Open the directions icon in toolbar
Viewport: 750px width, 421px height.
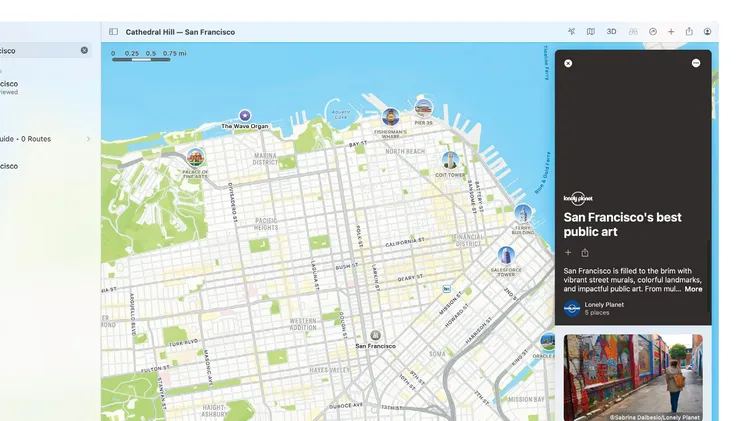653,32
